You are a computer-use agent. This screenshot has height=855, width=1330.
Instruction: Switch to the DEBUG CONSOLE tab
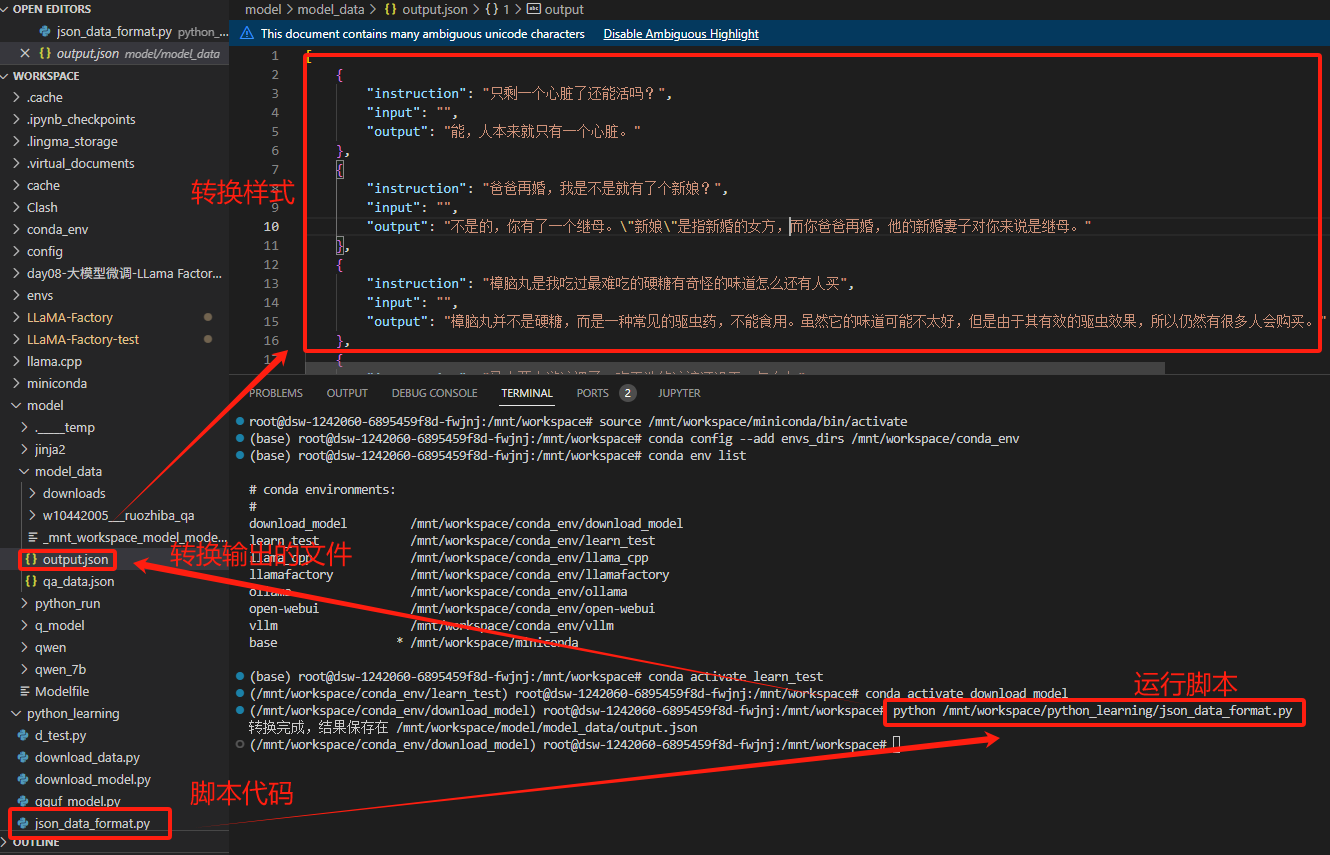coord(434,393)
